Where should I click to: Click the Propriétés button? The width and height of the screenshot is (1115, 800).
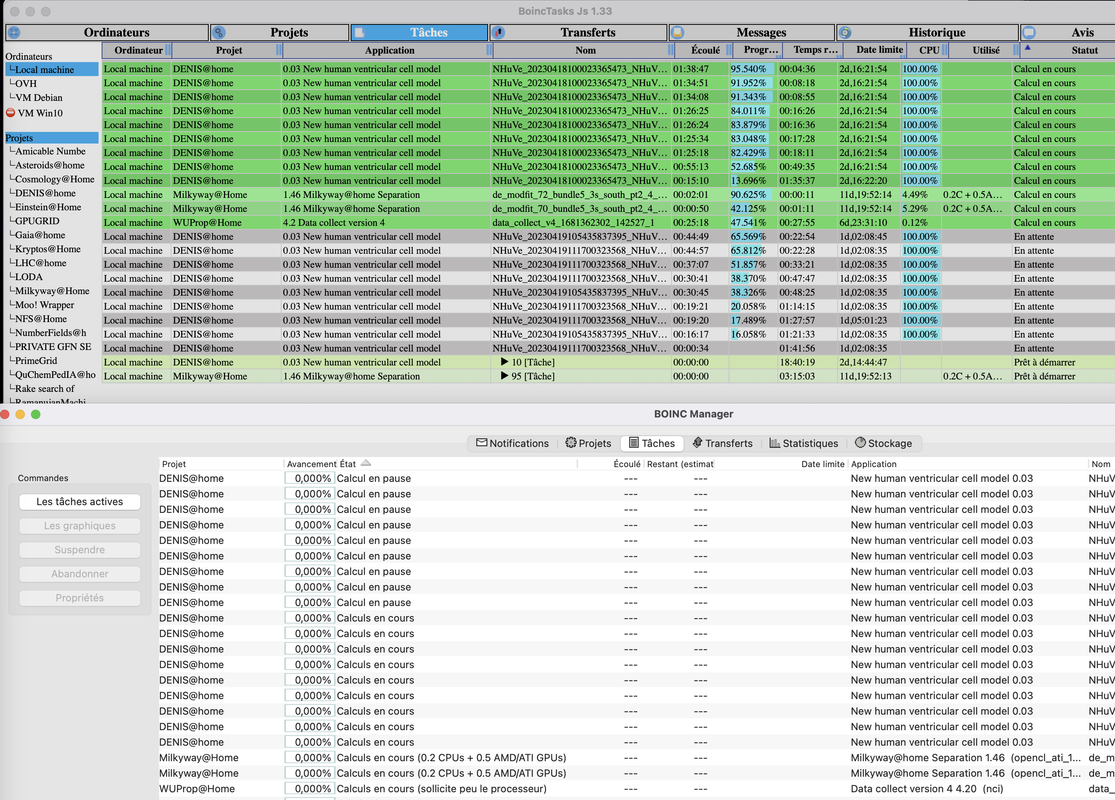tap(80, 598)
